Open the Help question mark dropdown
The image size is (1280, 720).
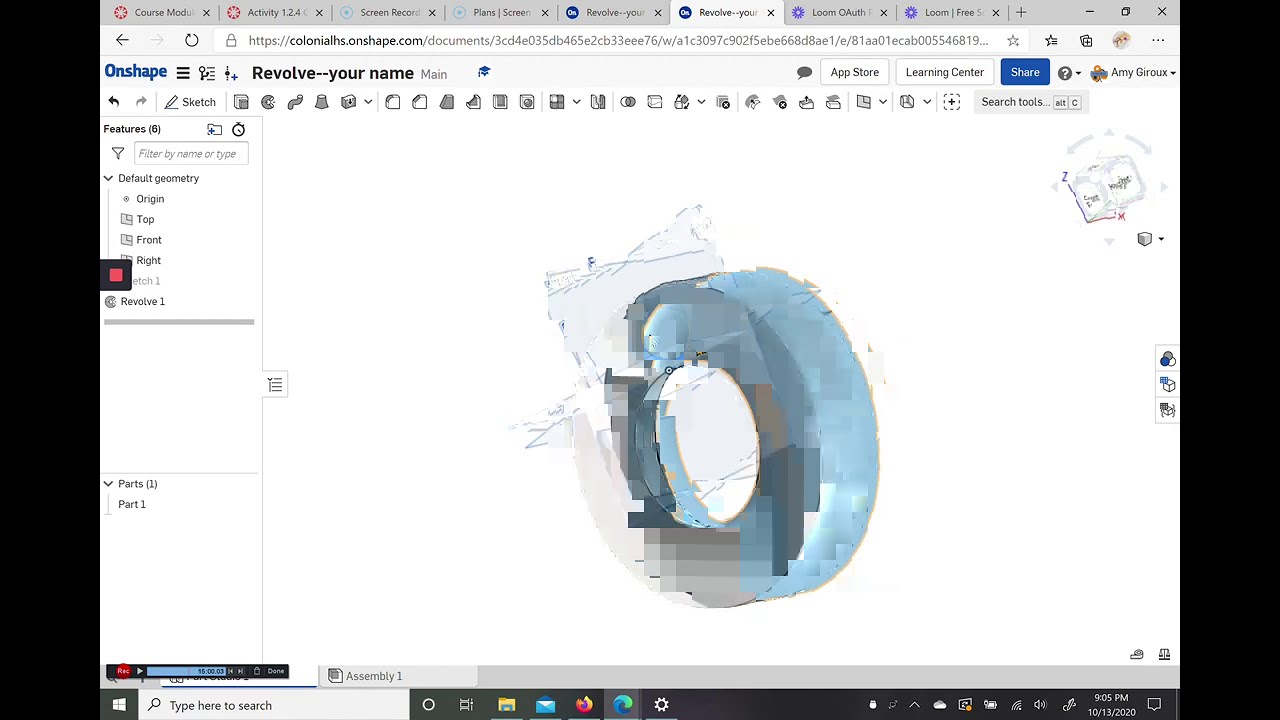pos(1069,73)
